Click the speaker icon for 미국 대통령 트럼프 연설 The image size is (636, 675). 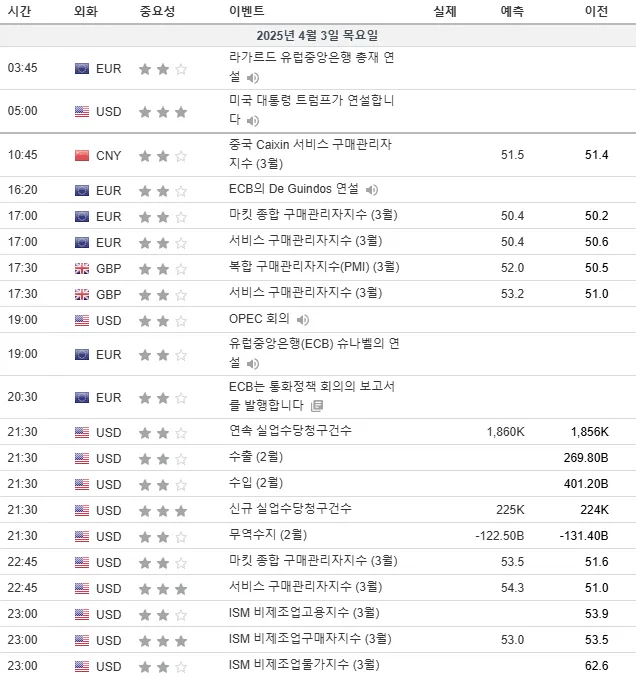tap(253, 121)
